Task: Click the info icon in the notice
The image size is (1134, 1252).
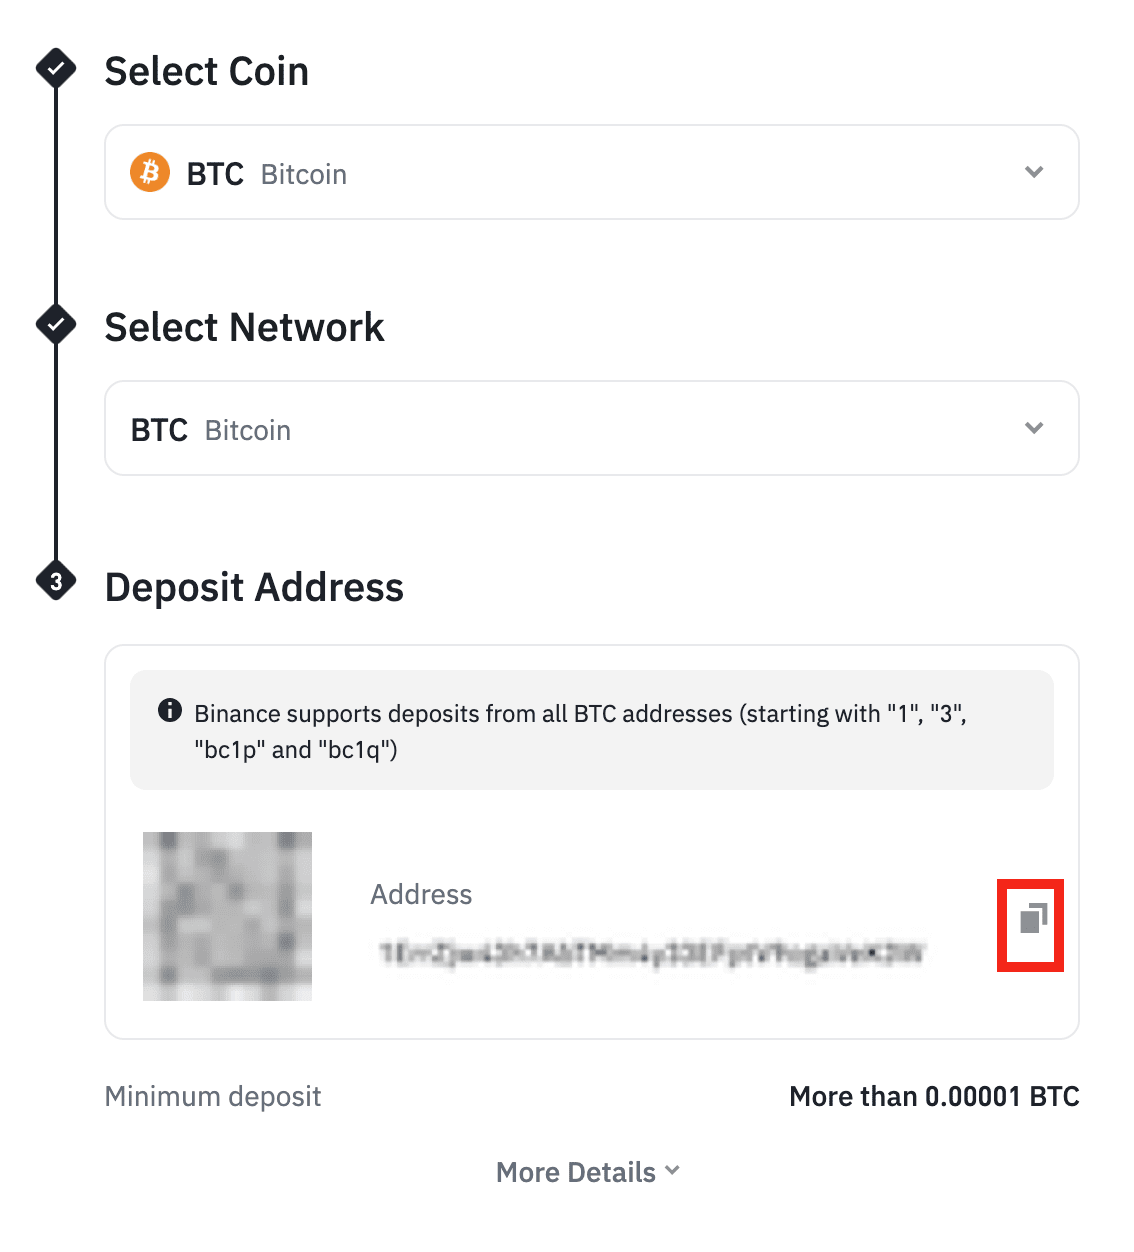Action: [170, 711]
